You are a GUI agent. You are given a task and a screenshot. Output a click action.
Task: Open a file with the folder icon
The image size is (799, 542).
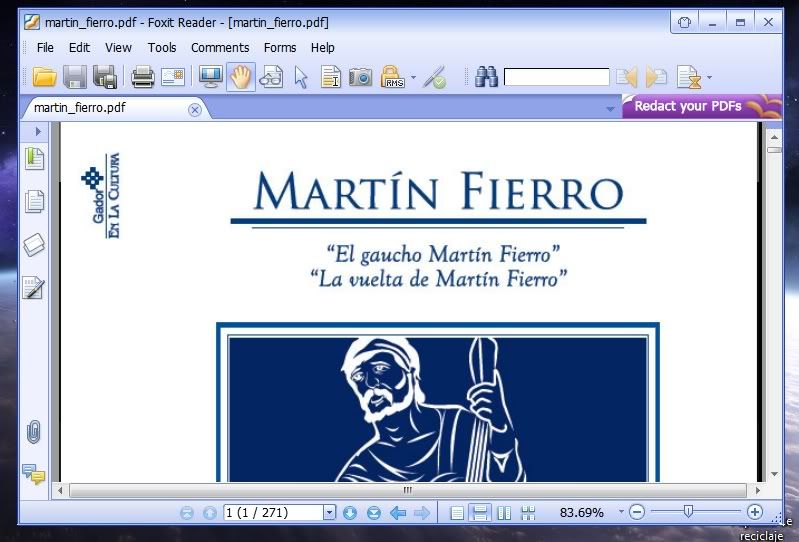(x=44, y=77)
